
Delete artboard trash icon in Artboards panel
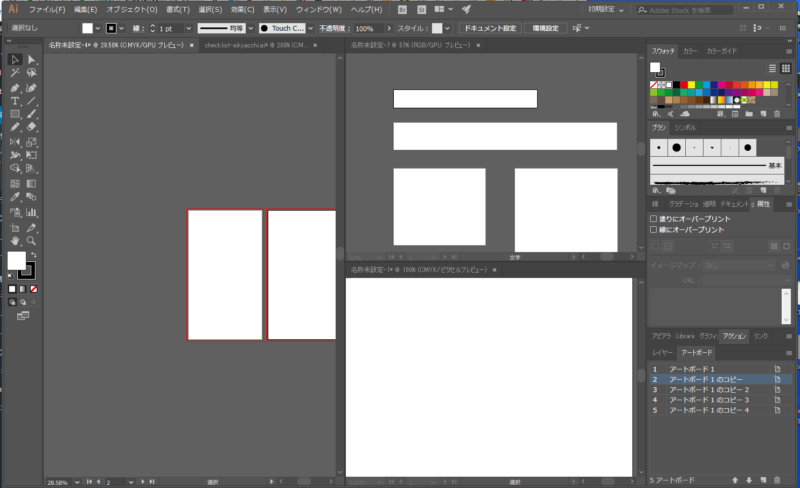point(777,480)
